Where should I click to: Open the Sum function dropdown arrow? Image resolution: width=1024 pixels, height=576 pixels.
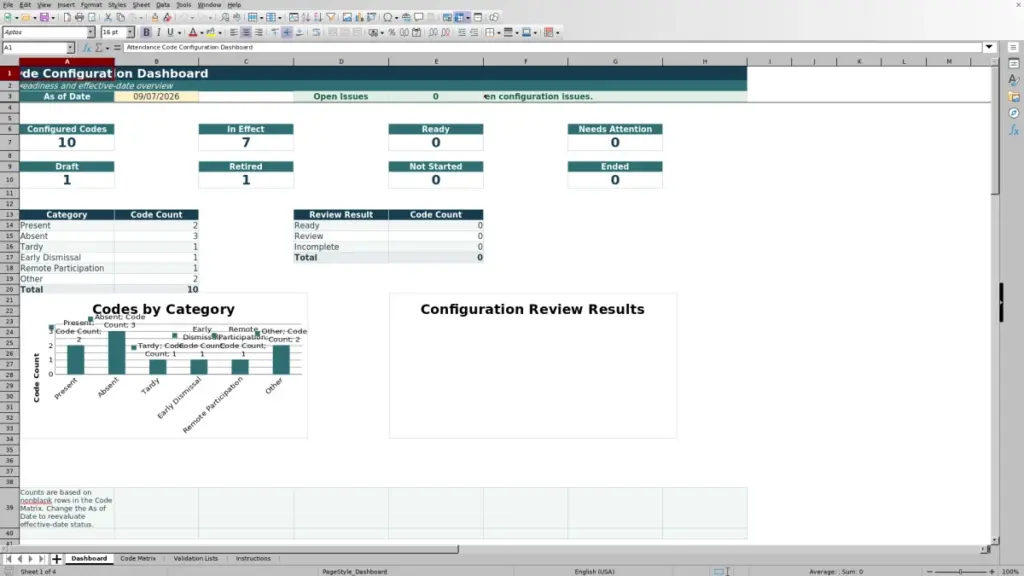click(107, 48)
